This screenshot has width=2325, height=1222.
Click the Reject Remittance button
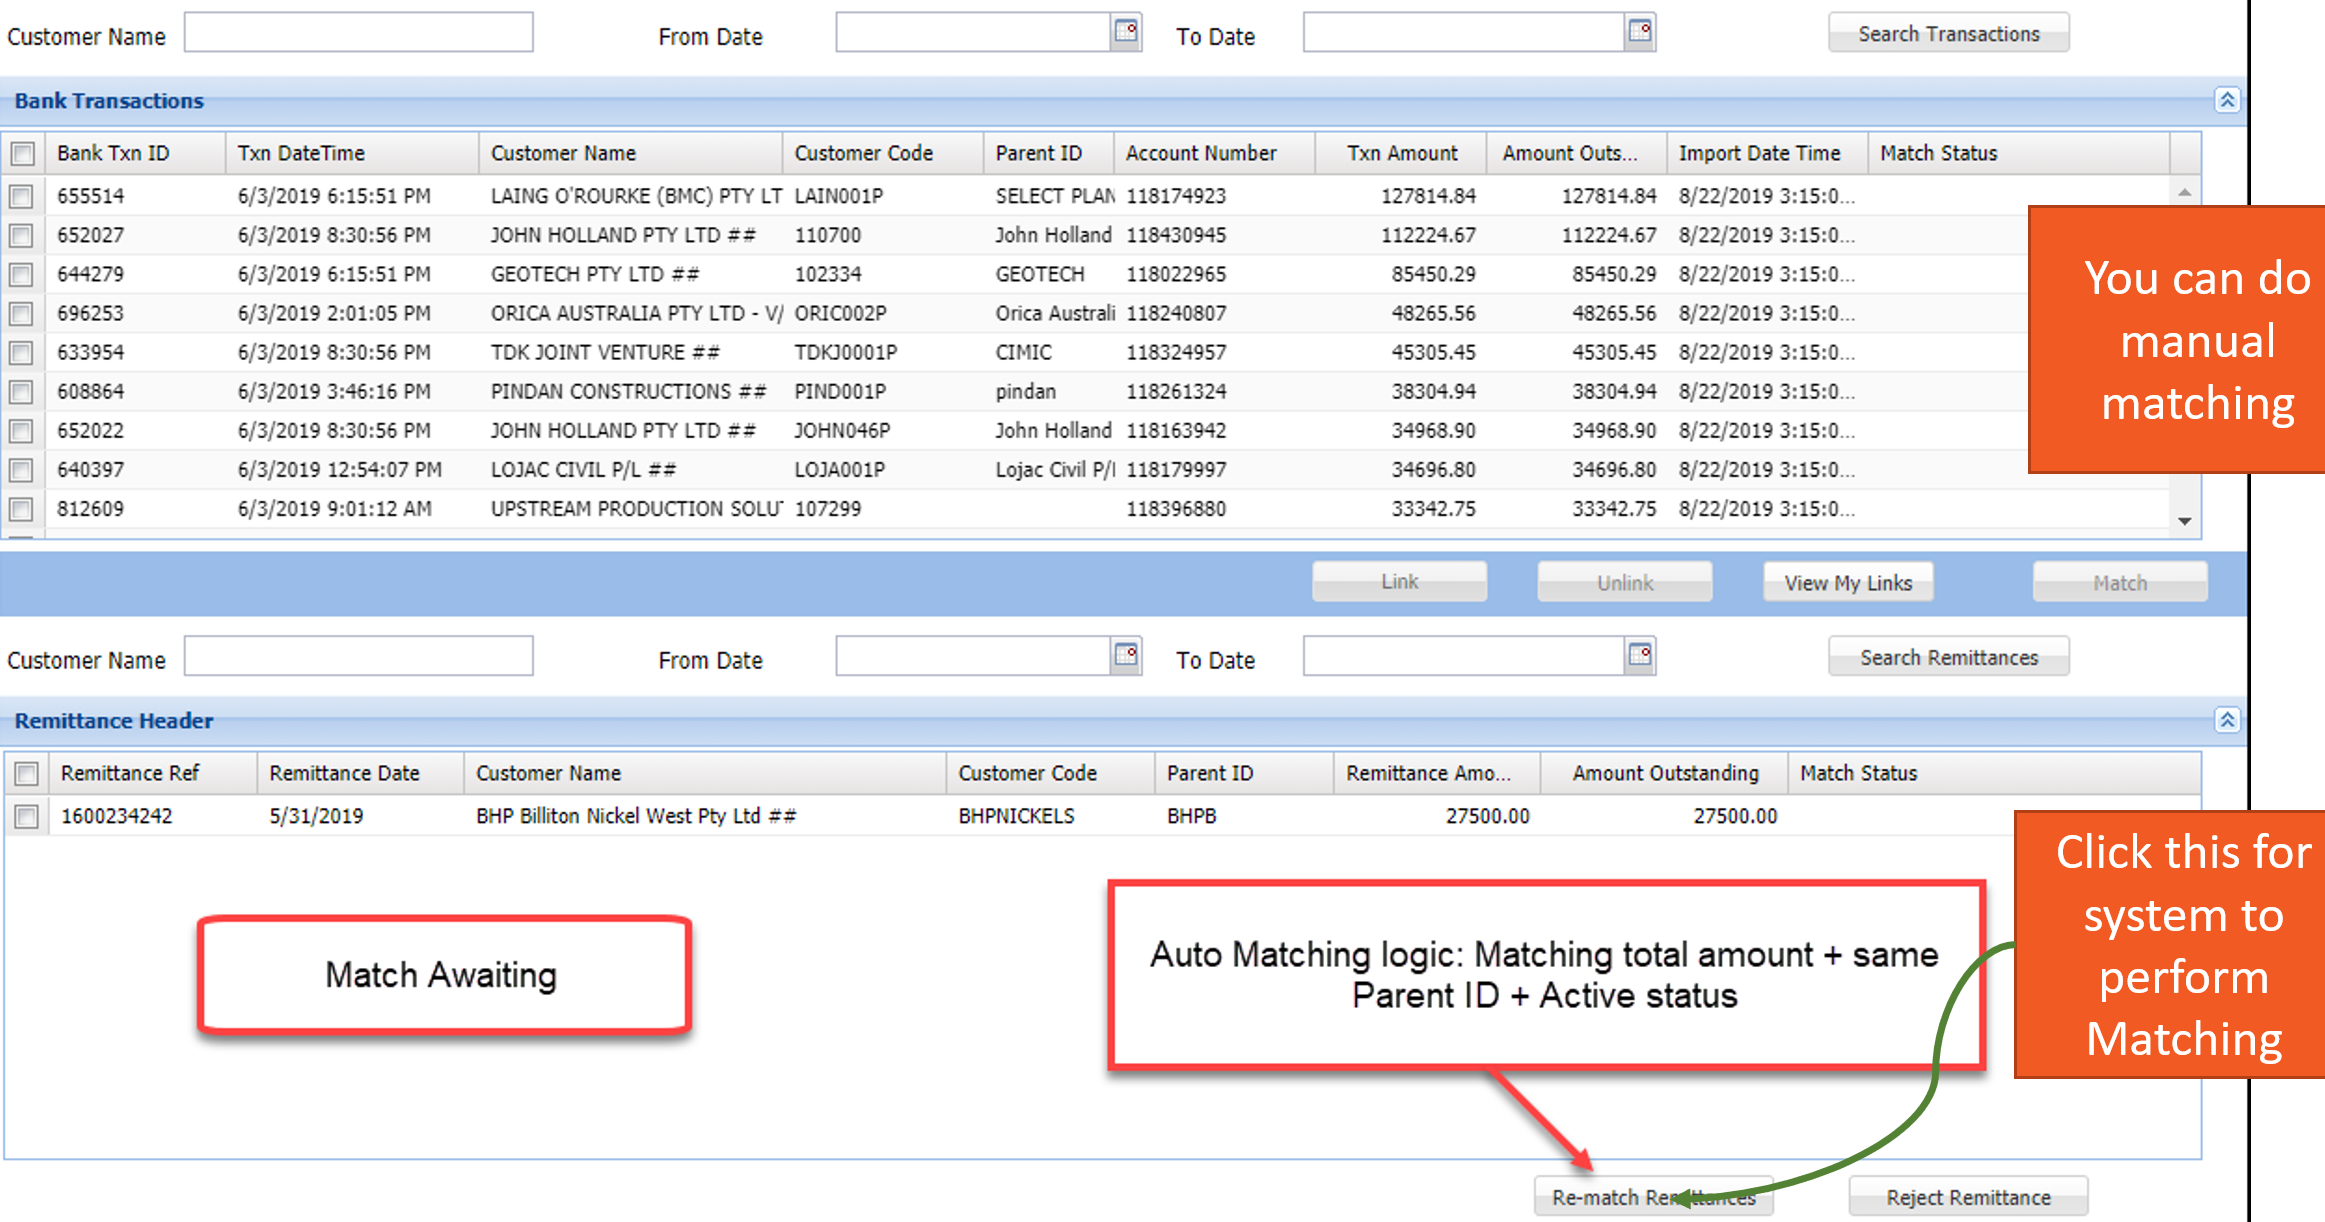(x=1967, y=1197)
